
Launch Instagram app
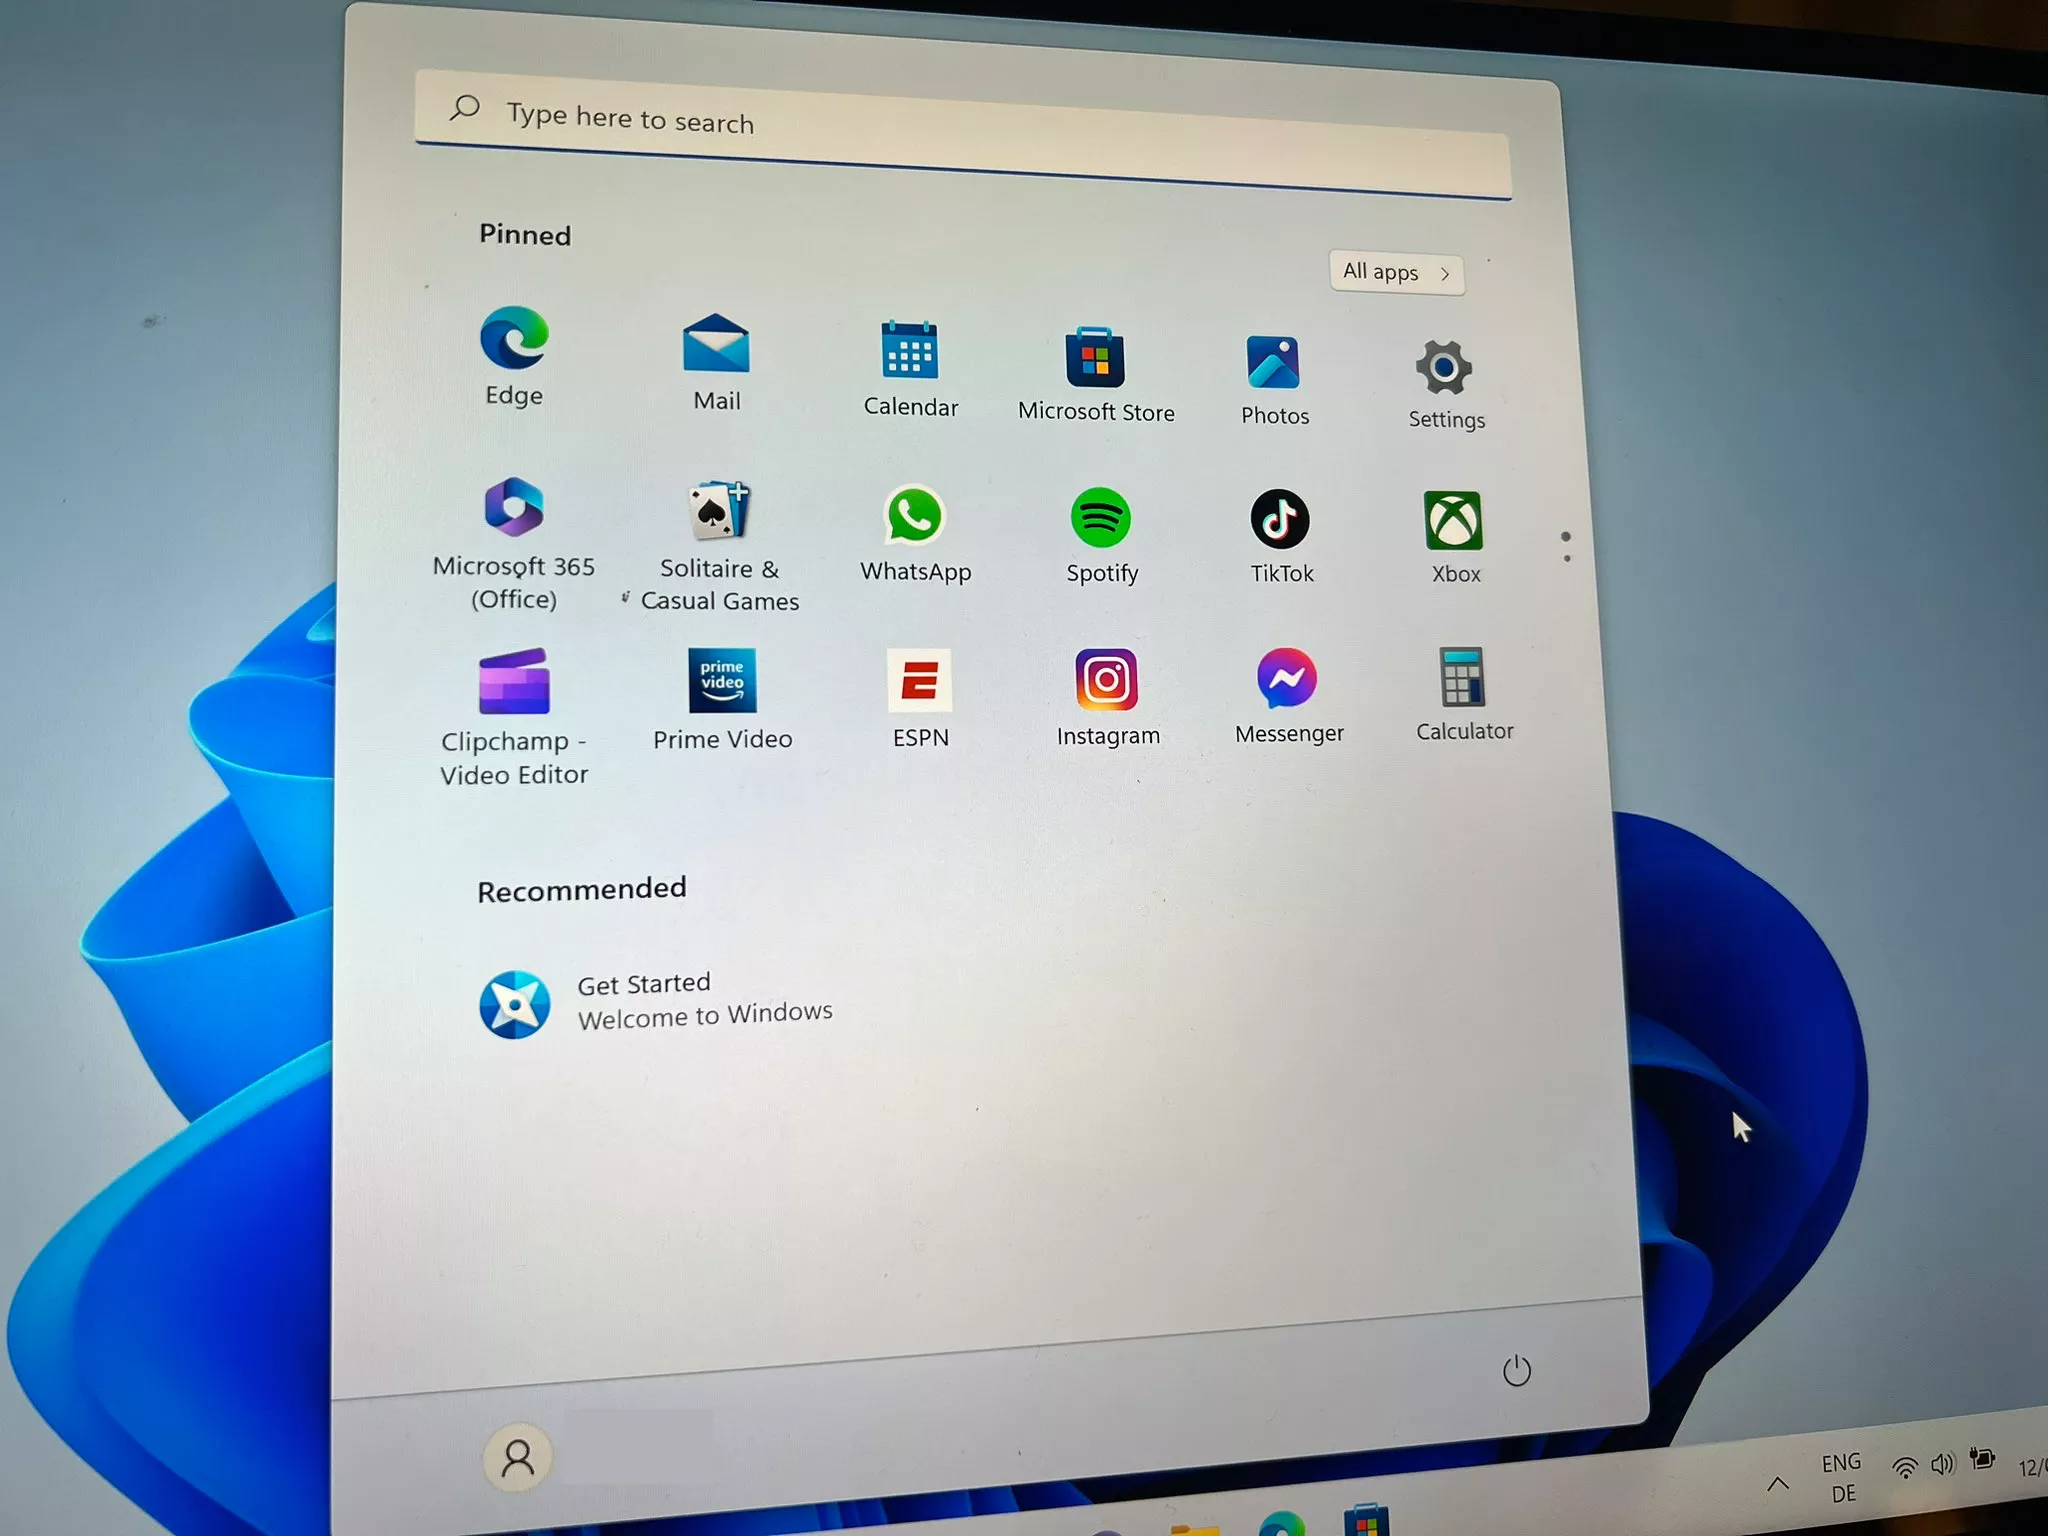tap(1106, 679)
